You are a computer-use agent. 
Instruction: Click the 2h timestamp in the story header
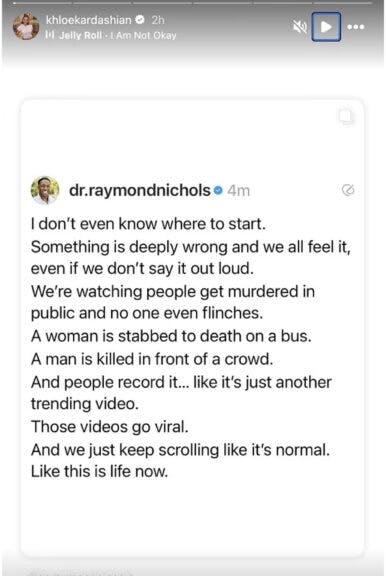click(158, 20)
